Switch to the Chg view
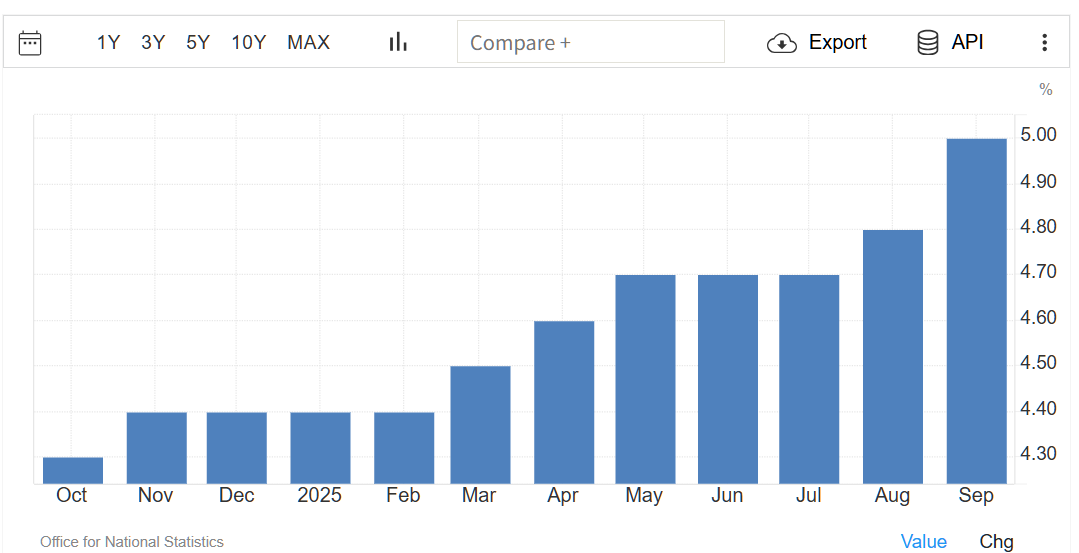 (x=995, y=541)
